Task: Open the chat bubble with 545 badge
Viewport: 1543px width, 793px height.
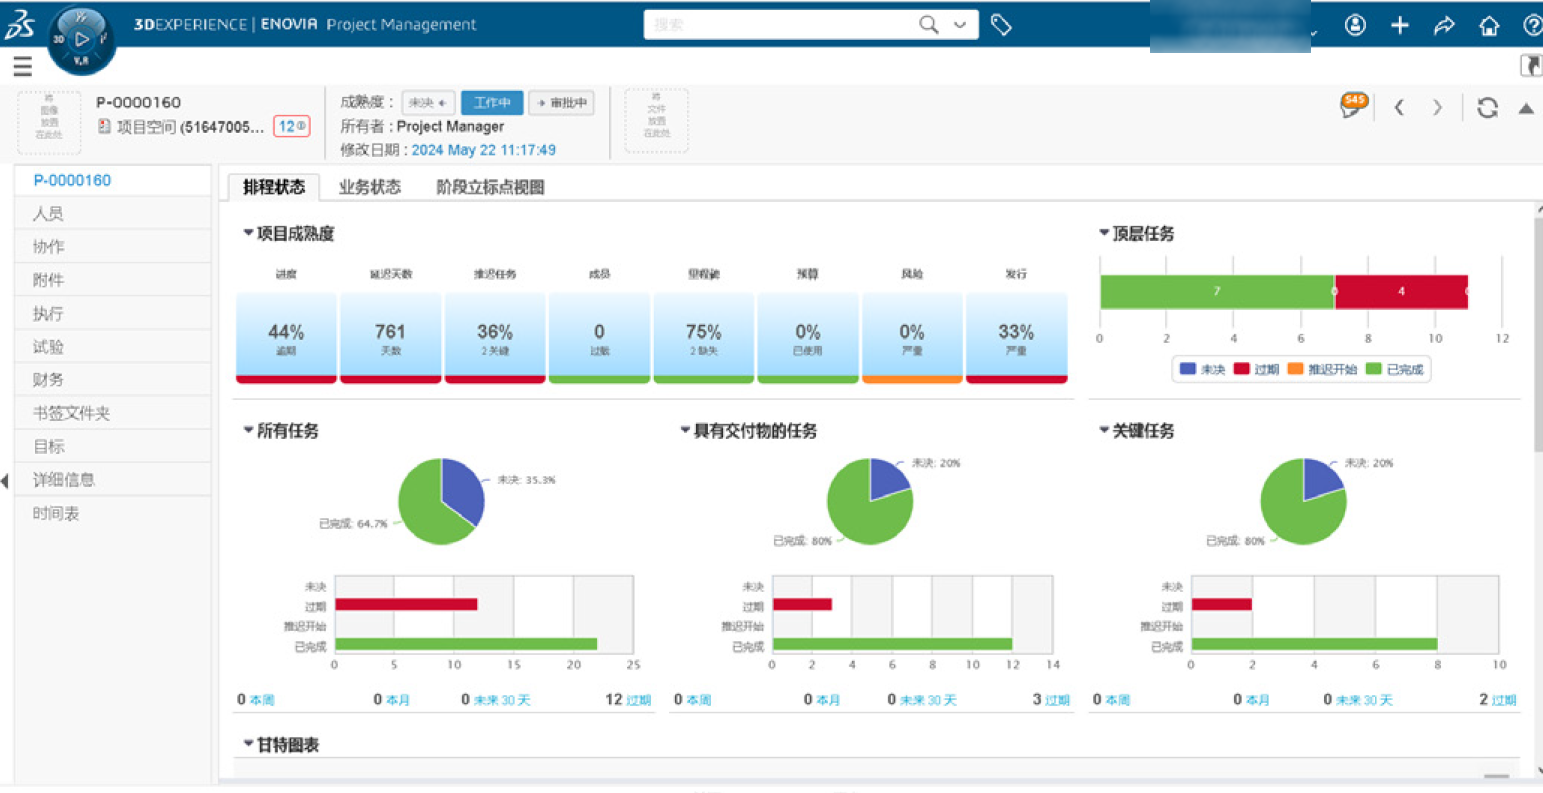Action: (1352, 106)
